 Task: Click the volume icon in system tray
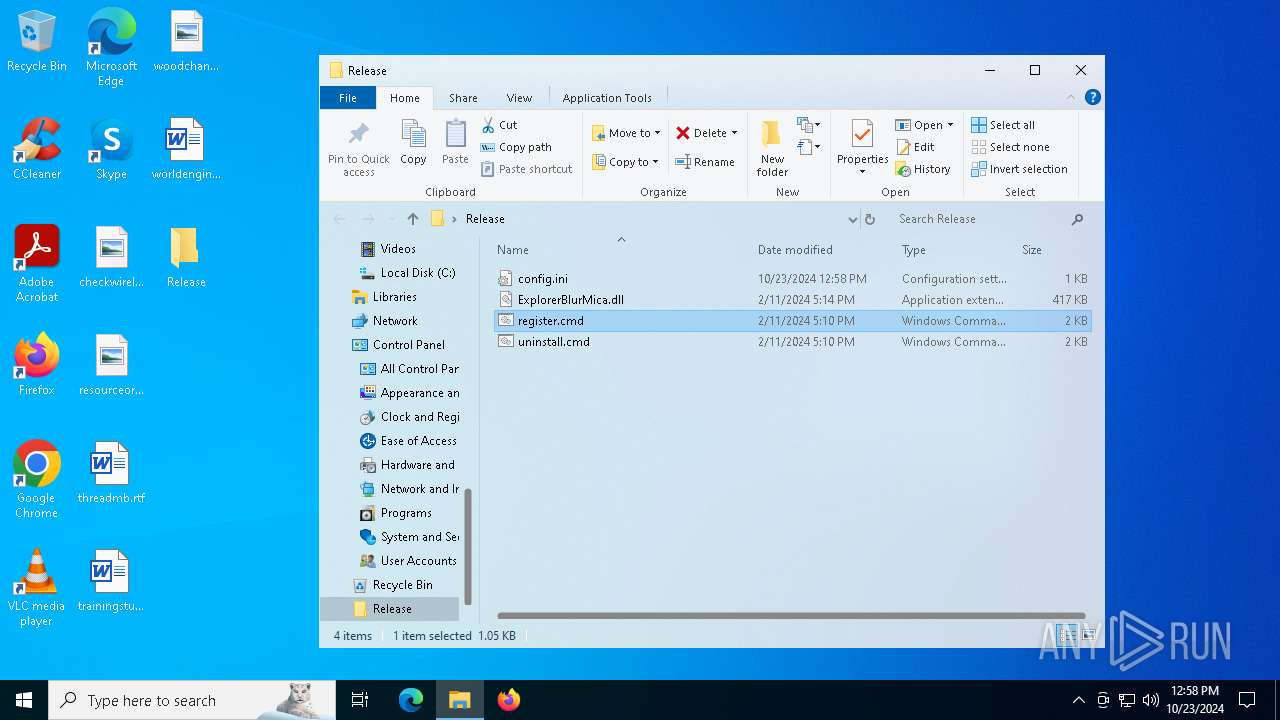pos(1151,700)
